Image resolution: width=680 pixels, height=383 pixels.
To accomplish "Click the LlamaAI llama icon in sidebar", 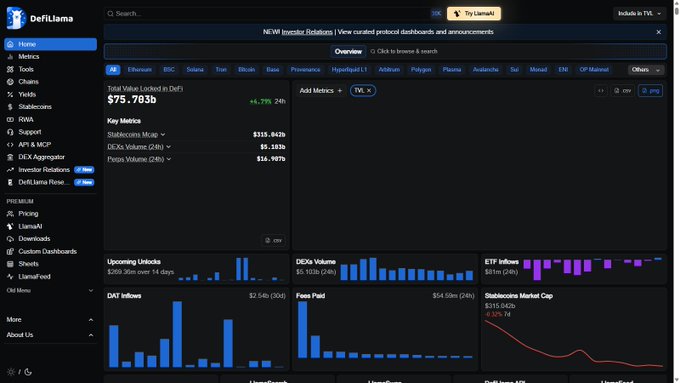I will tap(10, 226).
